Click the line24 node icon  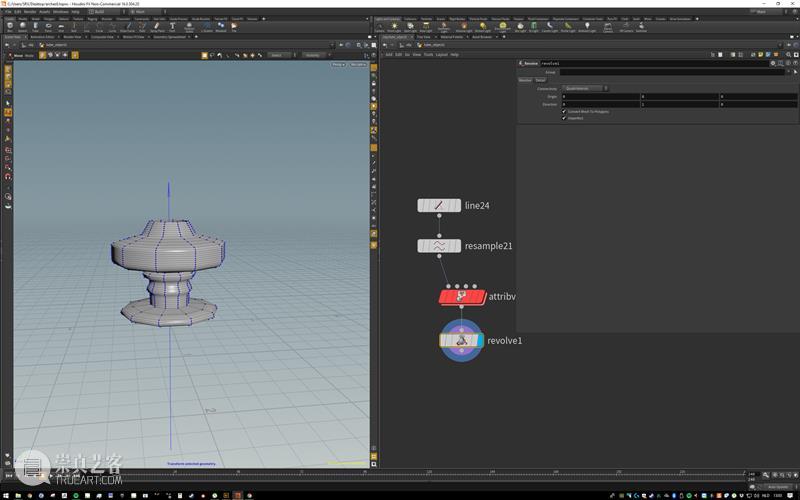(x=439, y=206)
